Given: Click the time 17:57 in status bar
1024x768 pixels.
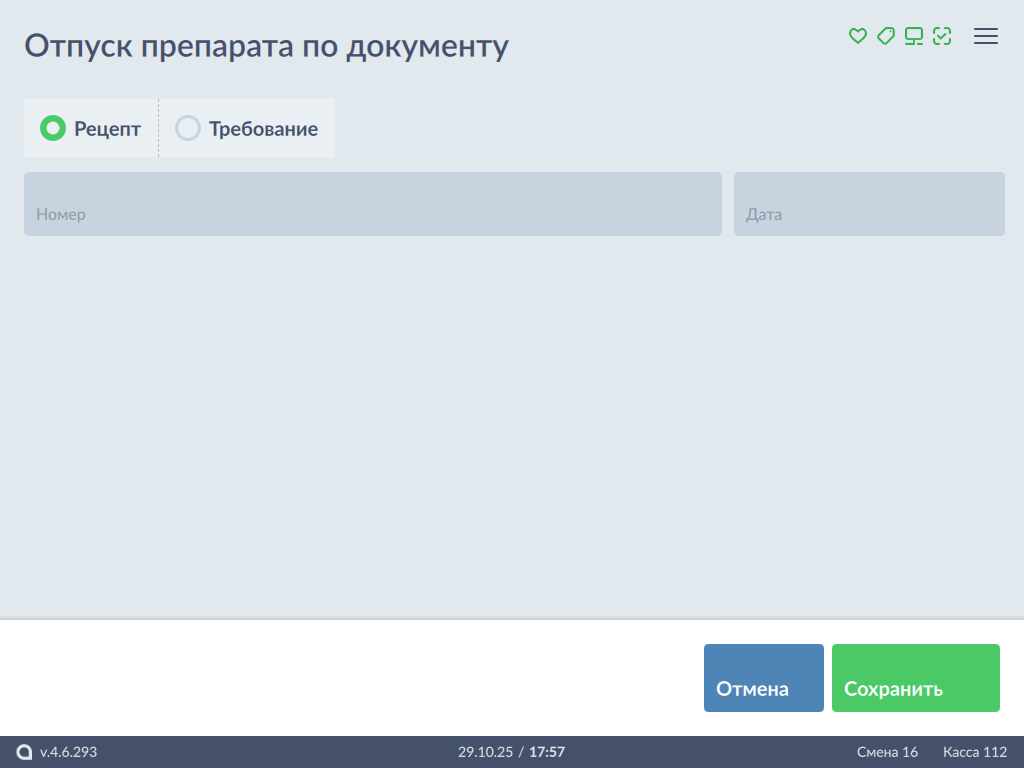Looking at the screenshot, I should coord(547,752).
